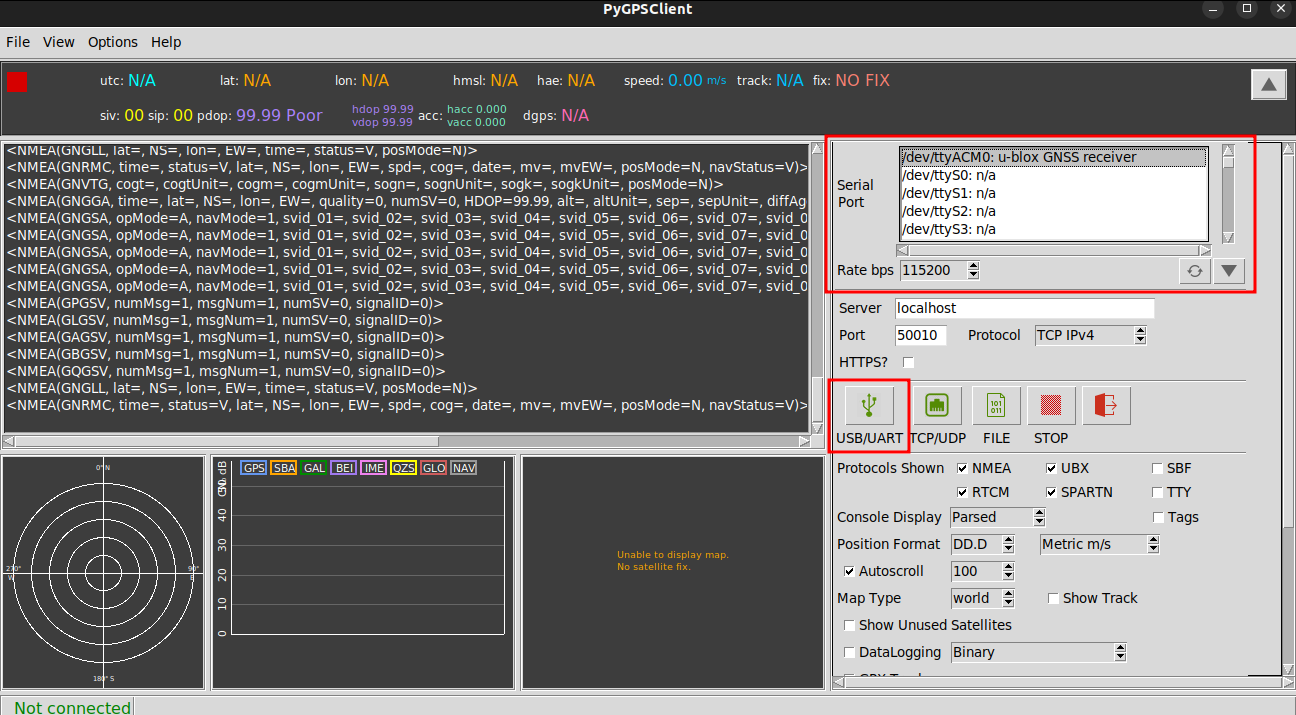Click the GPGSV console line
The width and height of the screenshot is (1296, 715).
pyautogui.click(x=225, y=303)
